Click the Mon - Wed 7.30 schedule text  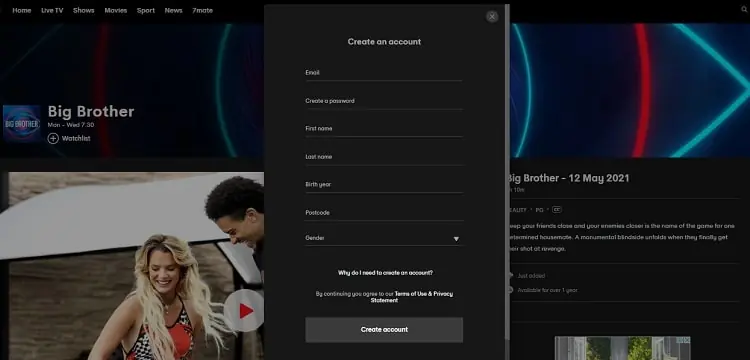[71, 125]
